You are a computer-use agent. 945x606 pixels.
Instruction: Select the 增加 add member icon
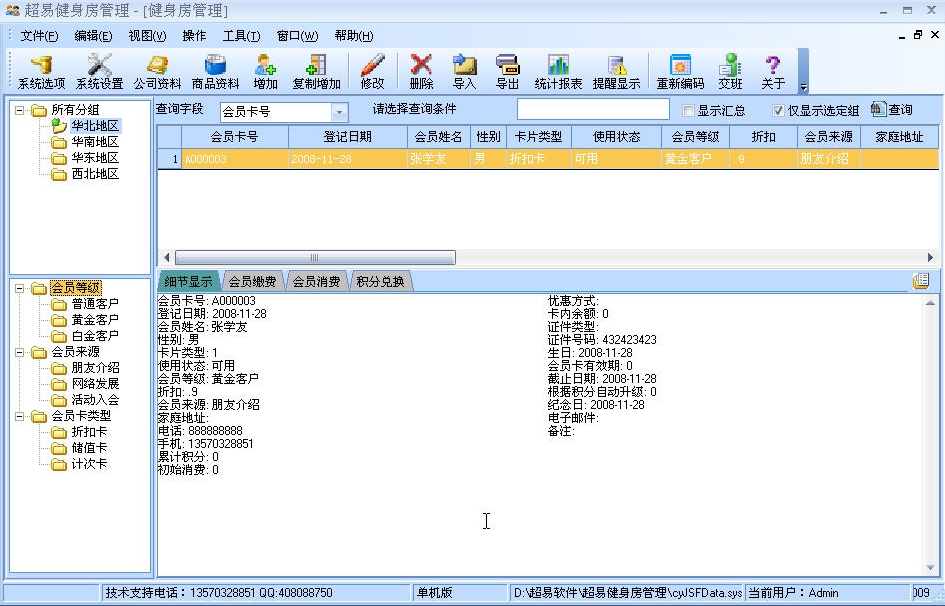(265, 70)
